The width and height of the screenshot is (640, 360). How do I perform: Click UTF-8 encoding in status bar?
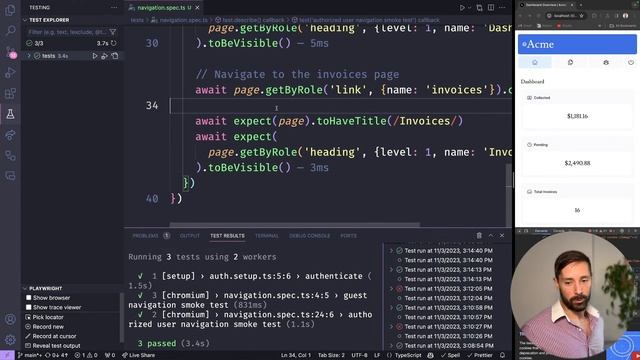click(x=359, y=356)
